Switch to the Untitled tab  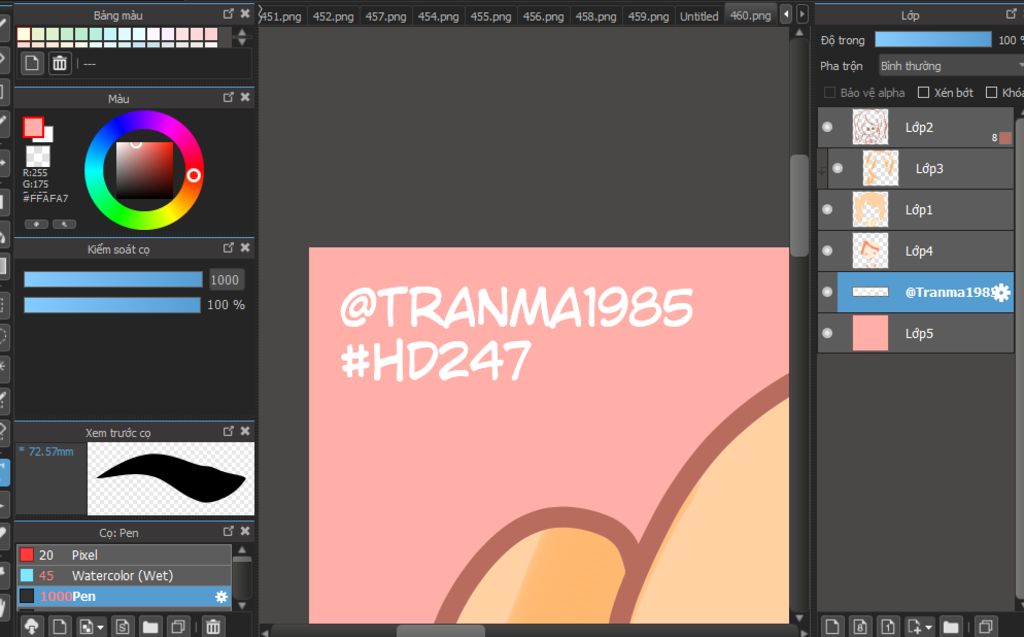point(699,16)
